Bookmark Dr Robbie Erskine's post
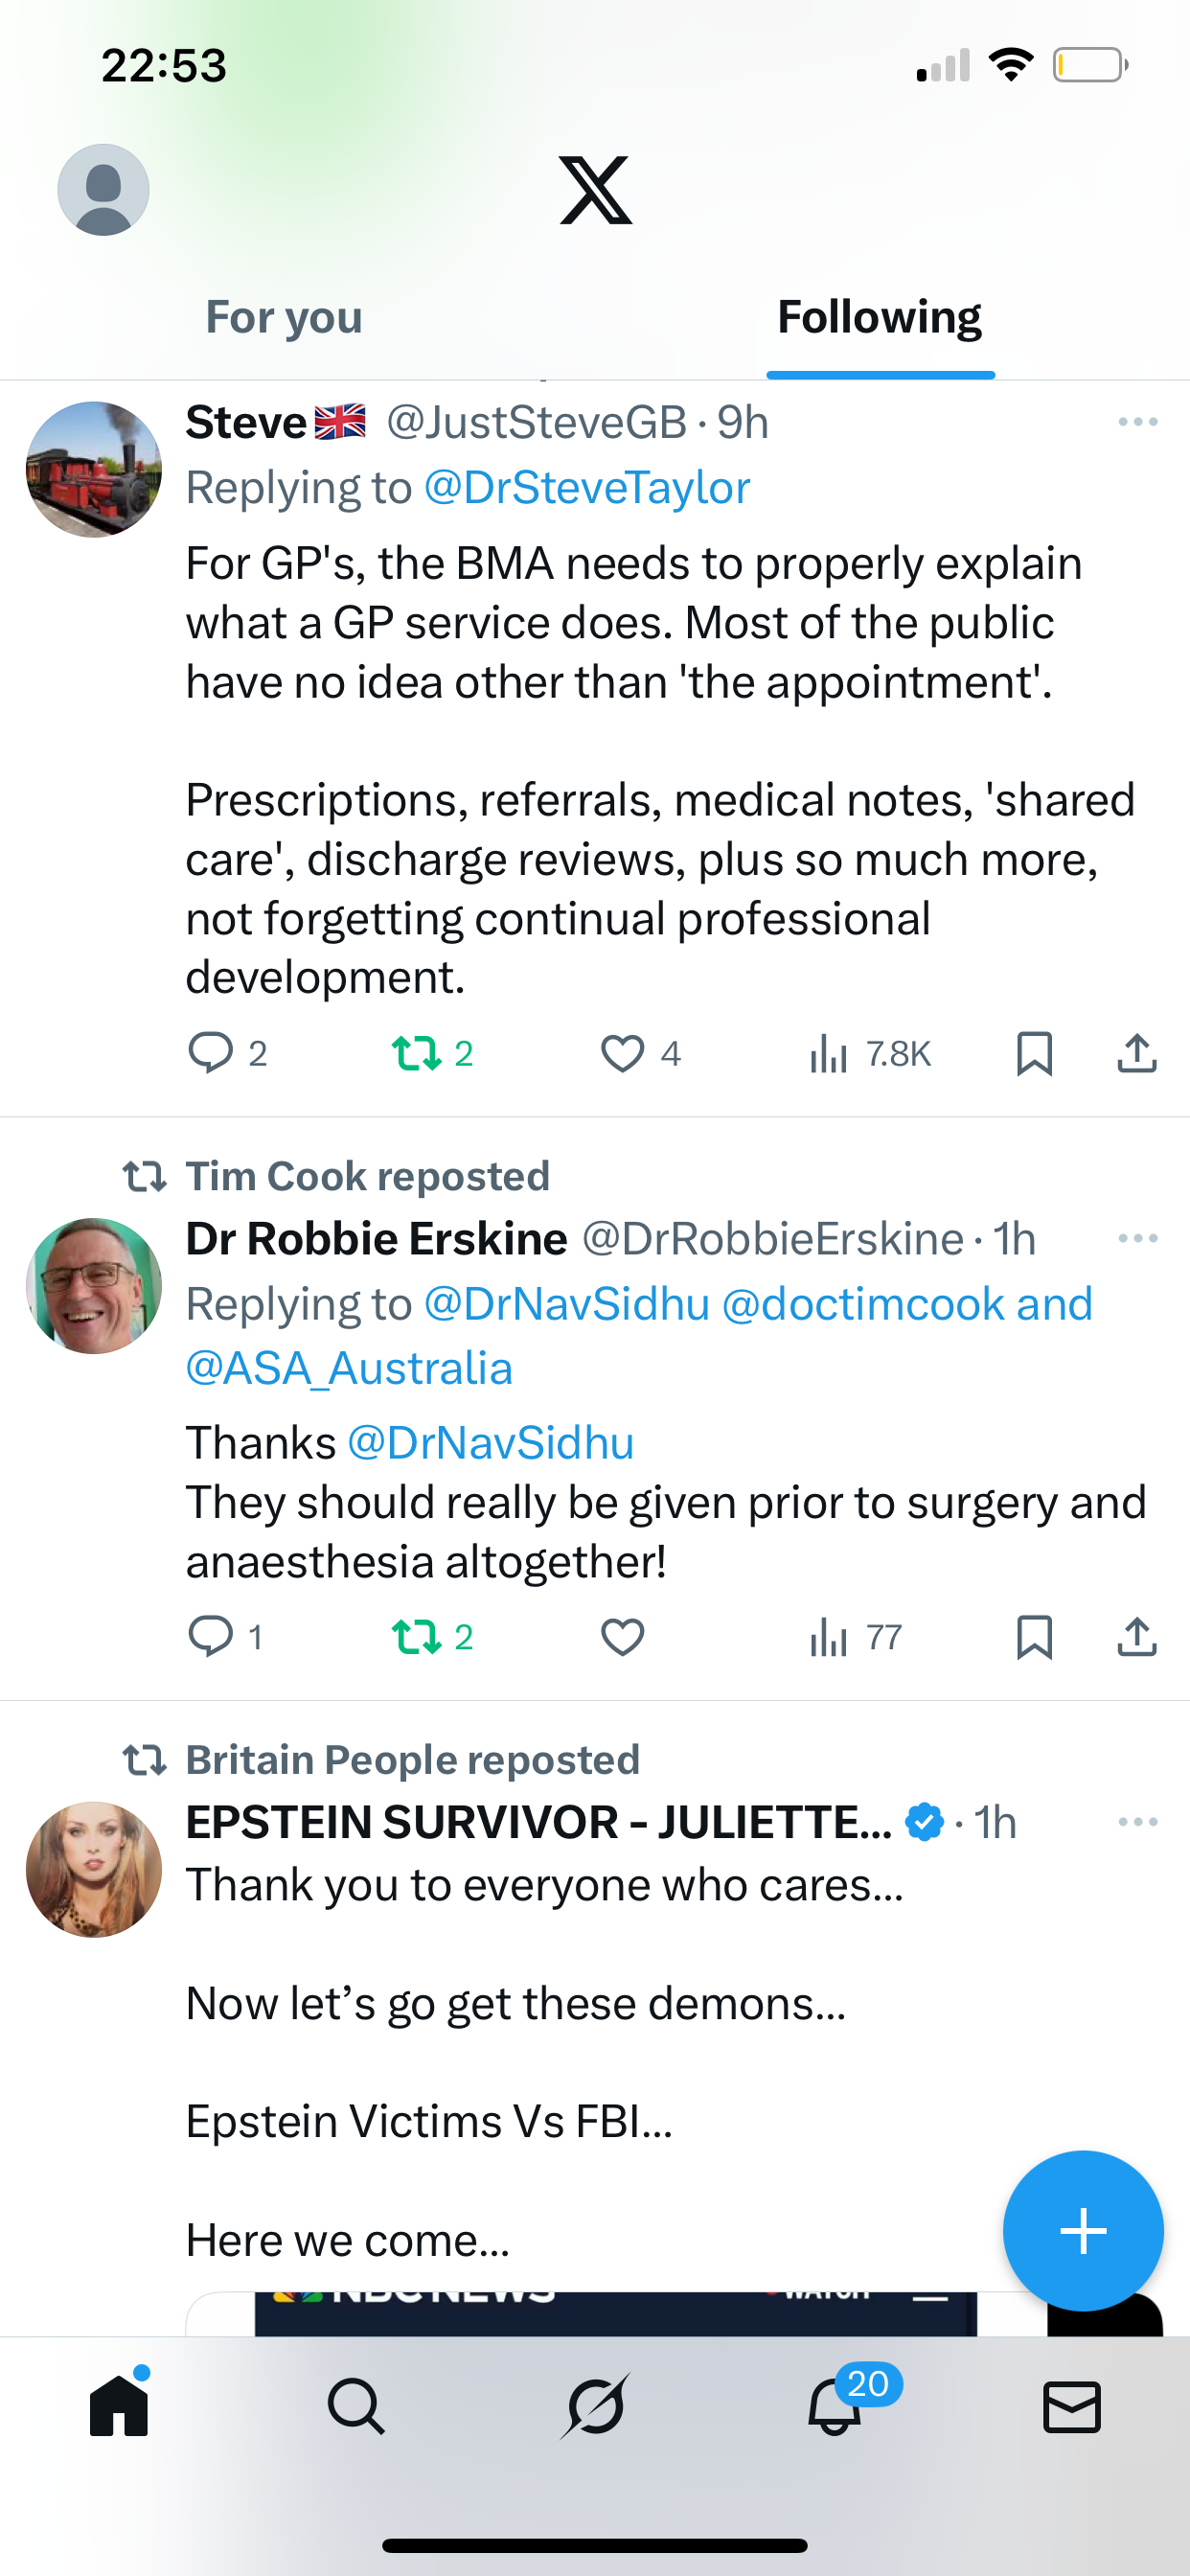 pyautogui.click(x=1034, y=1637)
